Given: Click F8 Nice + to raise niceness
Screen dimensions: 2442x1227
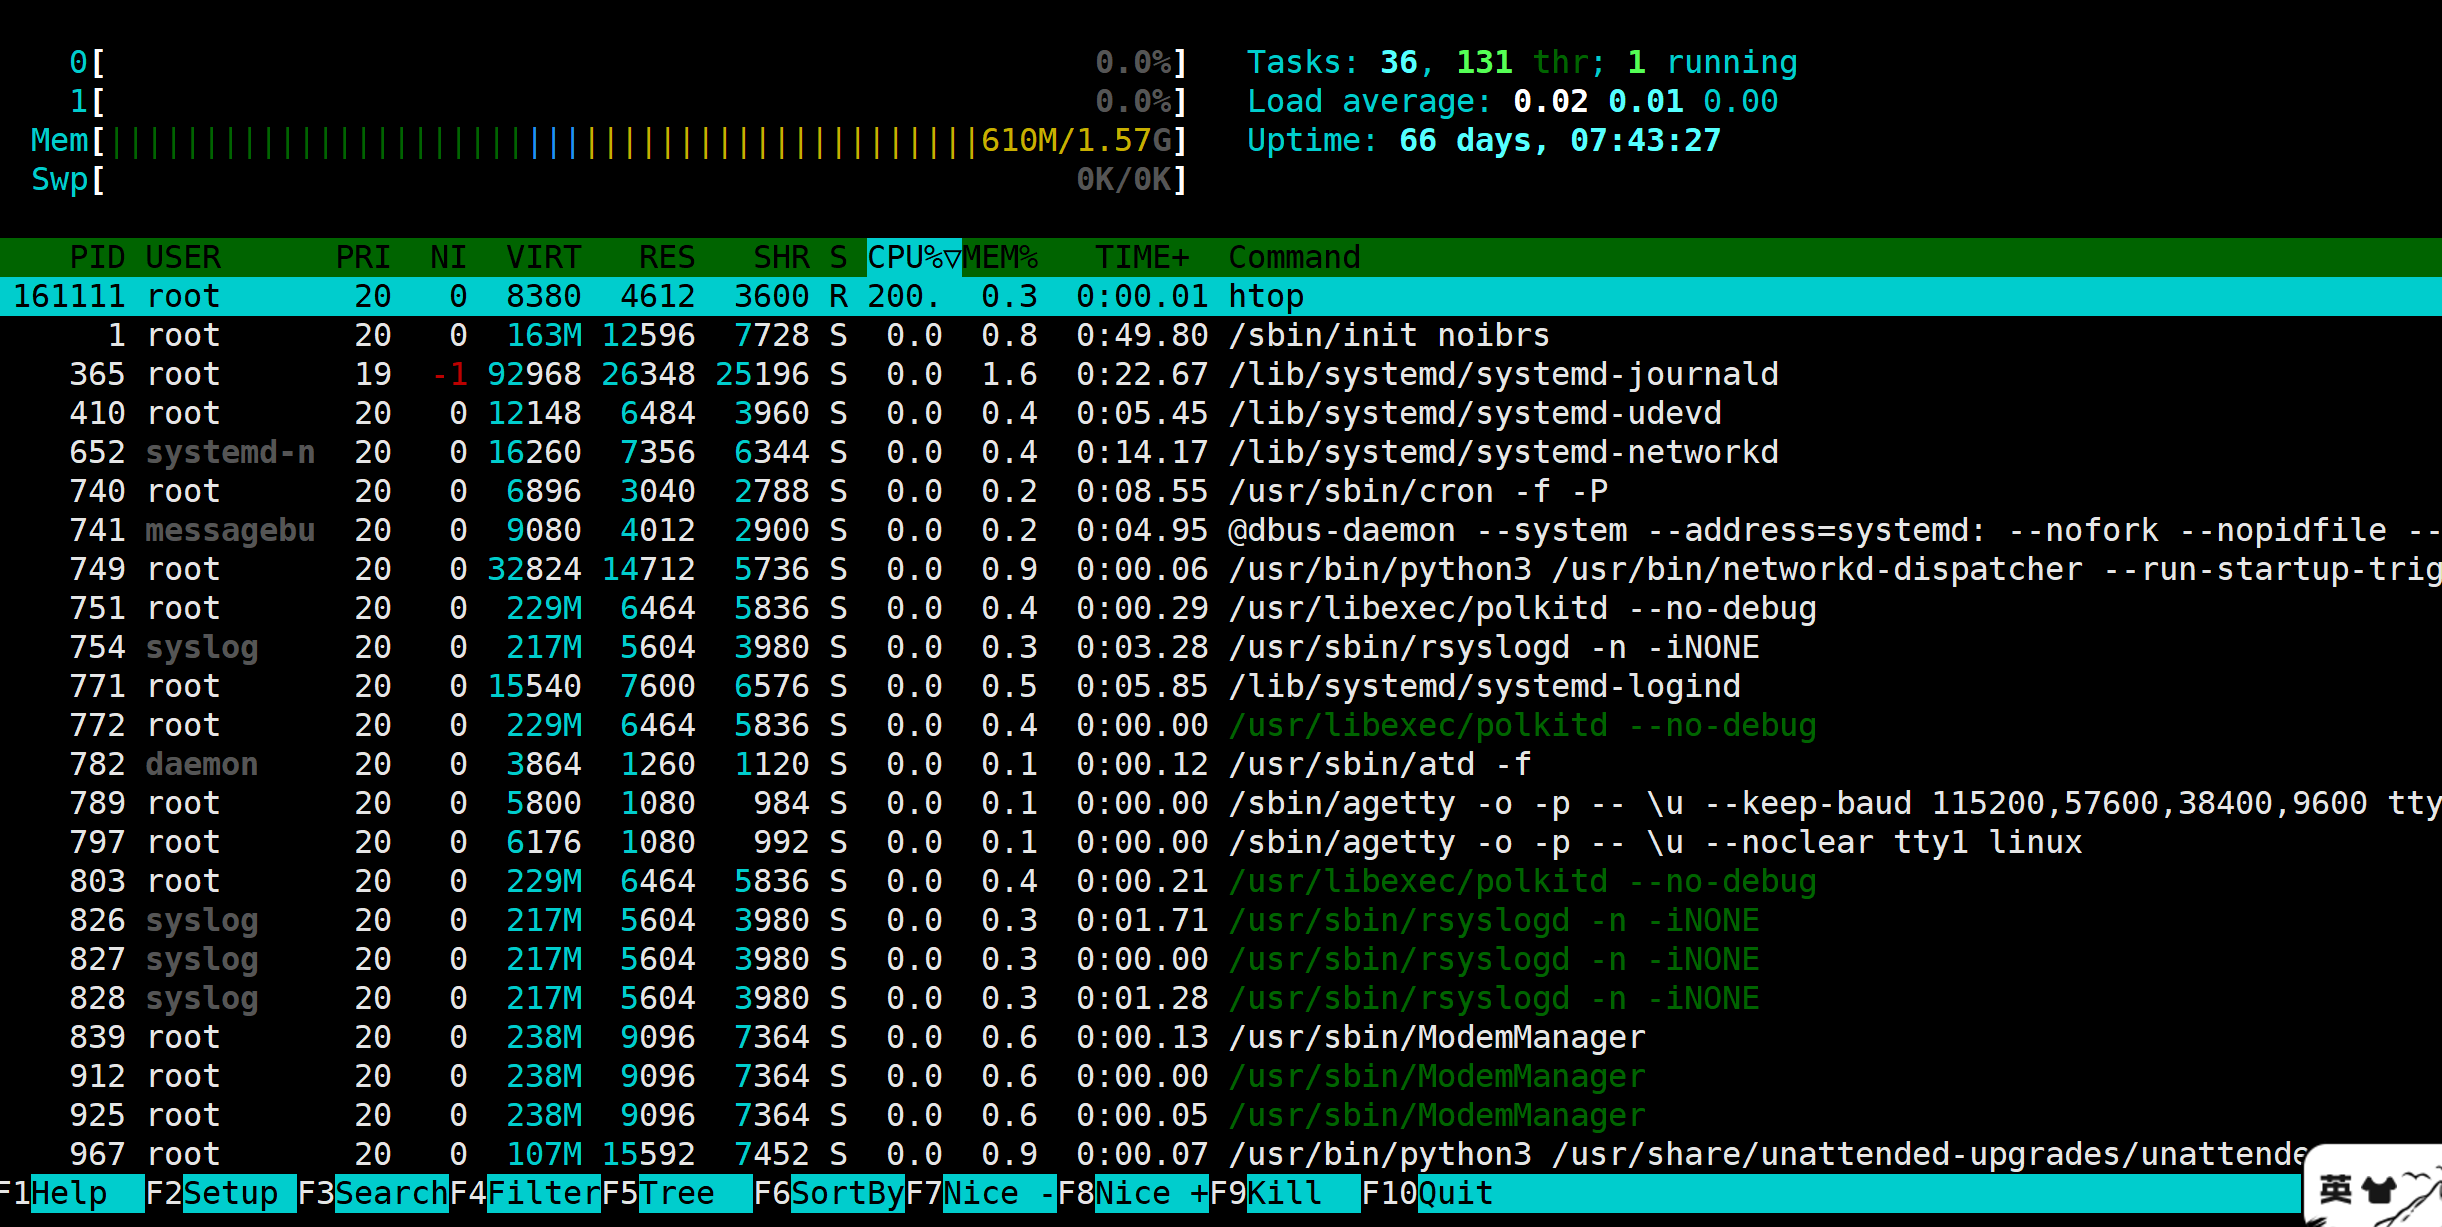Looking at the screenshot, I should pos(1150,1193).
